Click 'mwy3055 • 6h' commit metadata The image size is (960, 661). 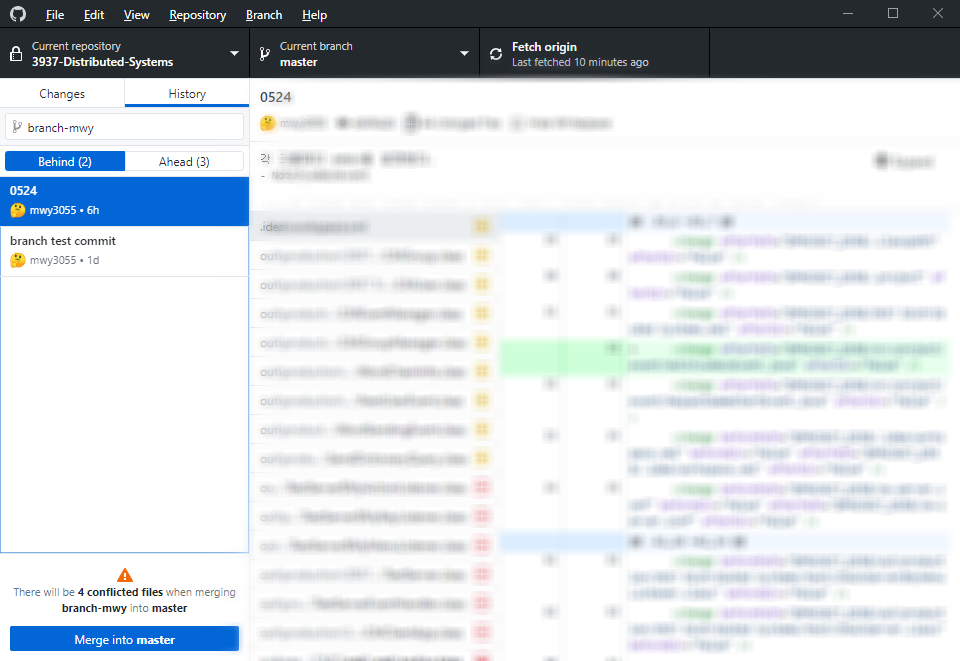64,210
